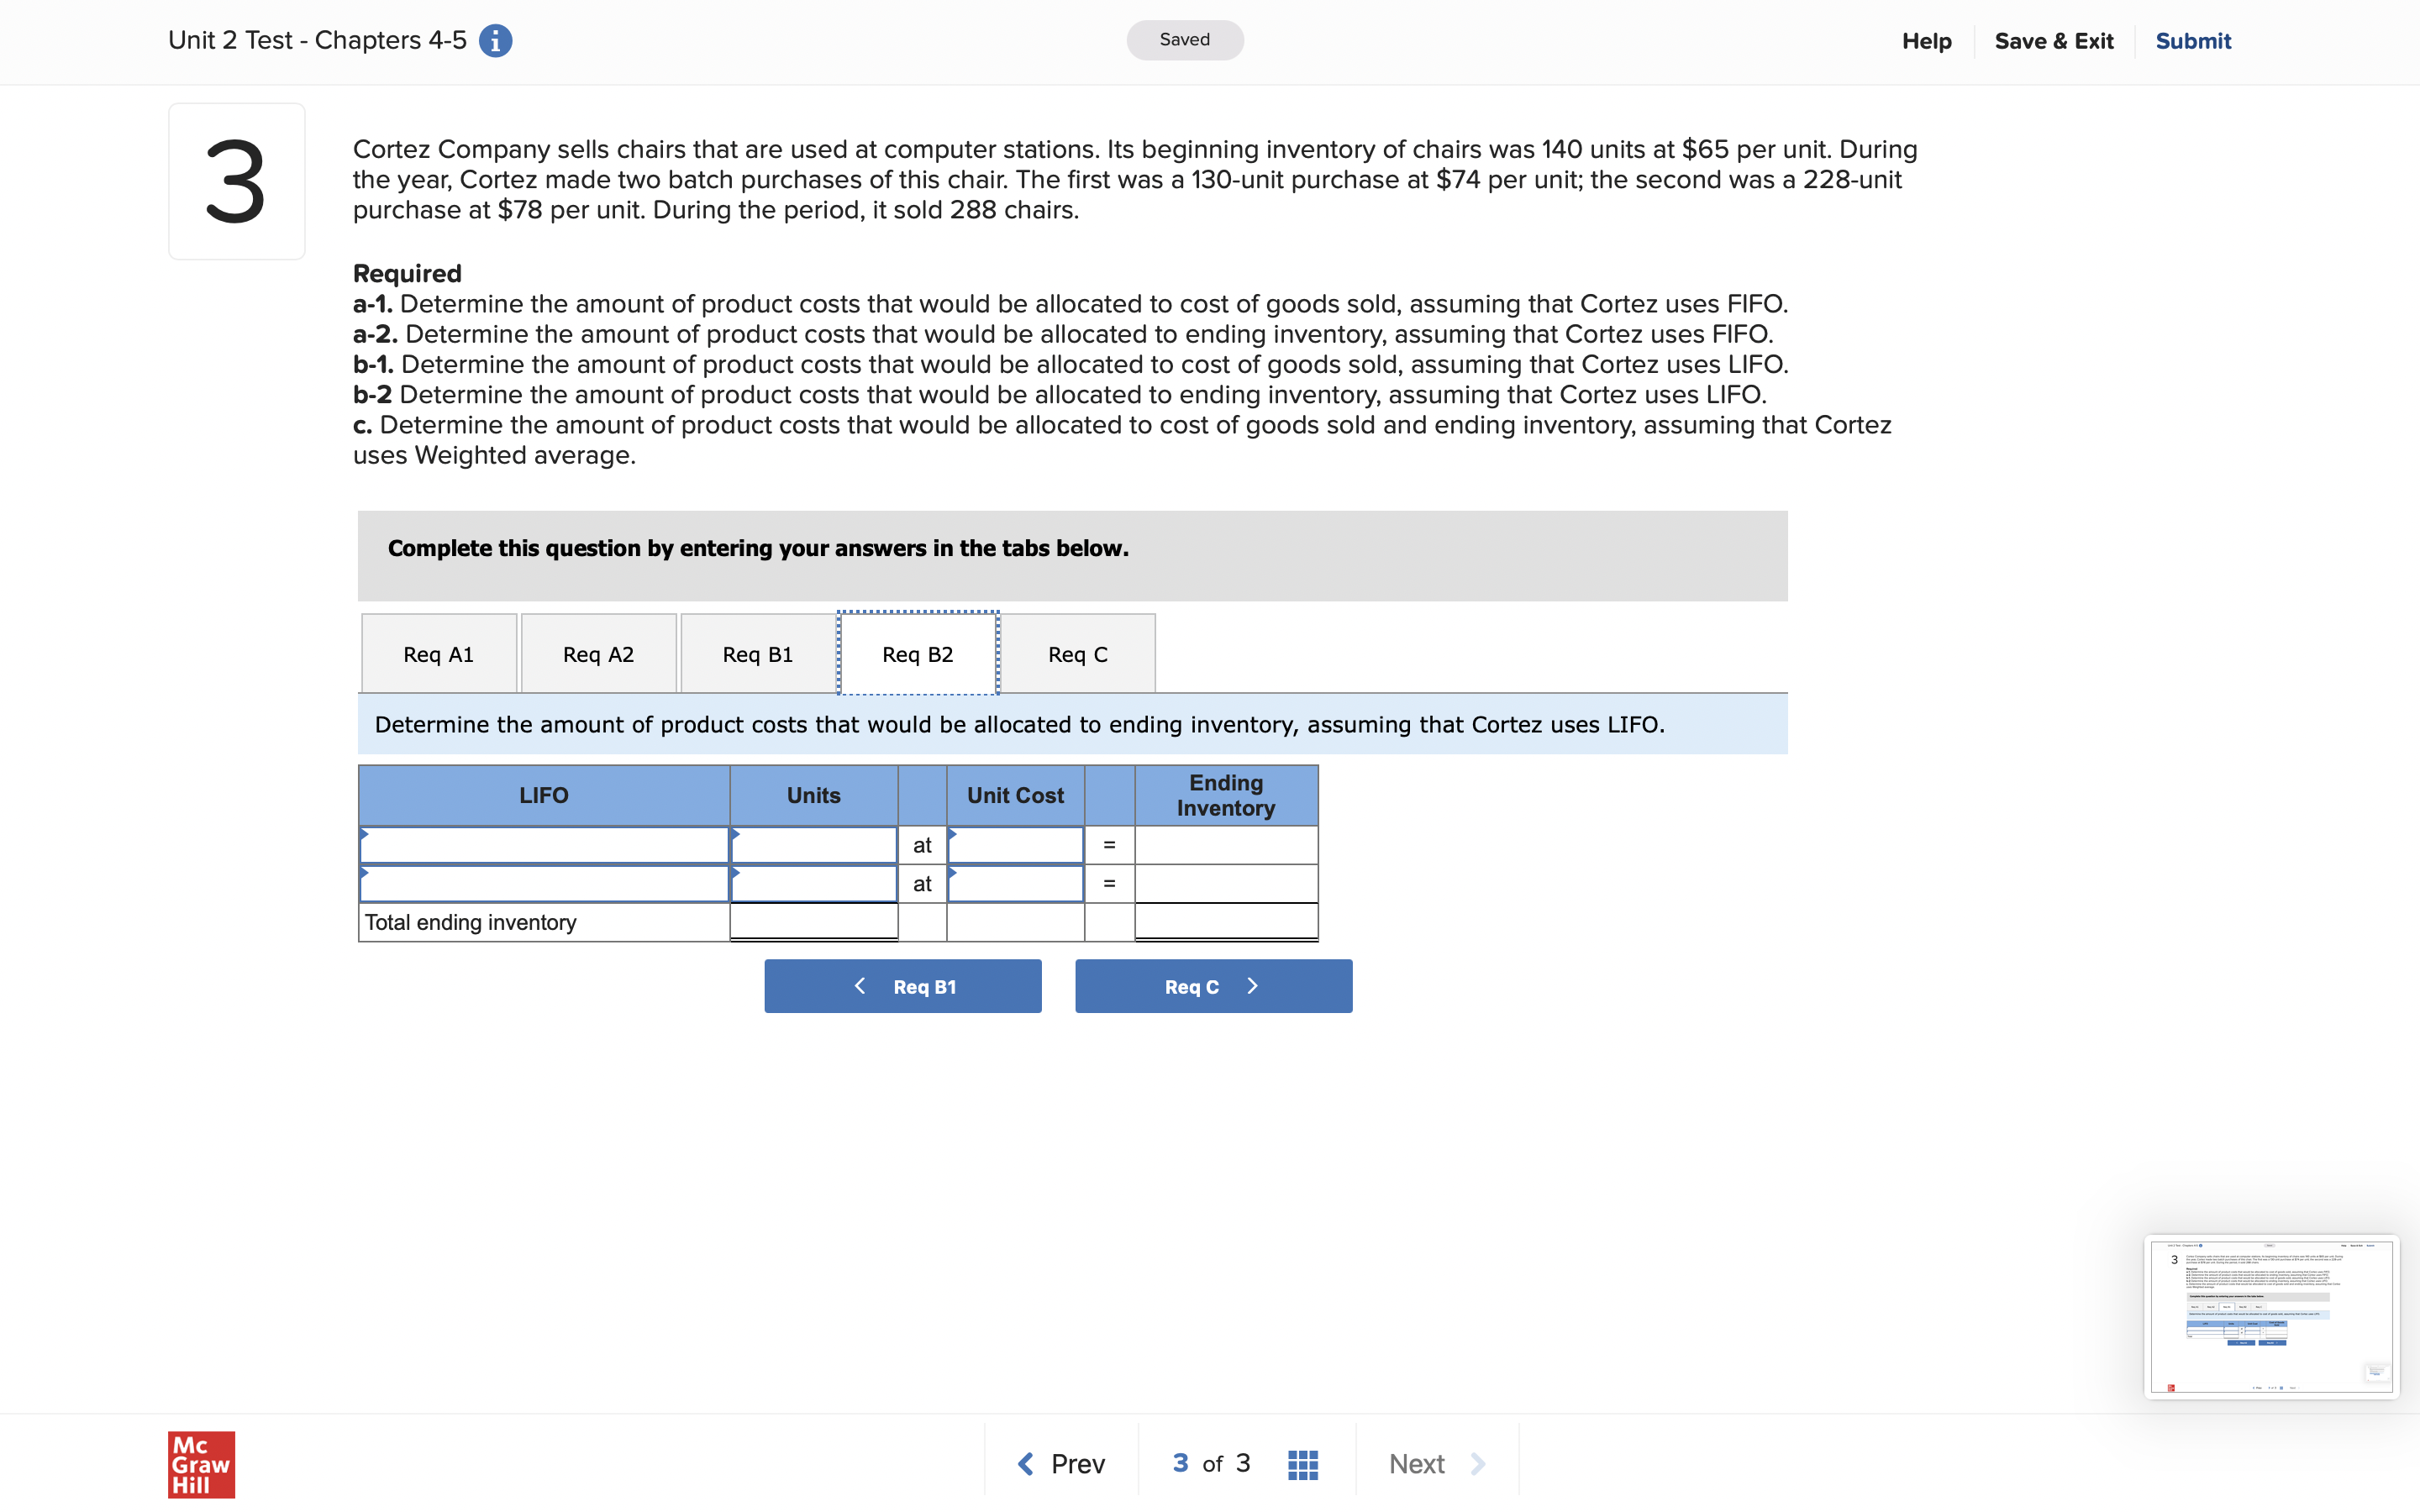Click the Prev left chevron icon
Screen dimensions: 2420x1512
[x=1025, y=1464]
